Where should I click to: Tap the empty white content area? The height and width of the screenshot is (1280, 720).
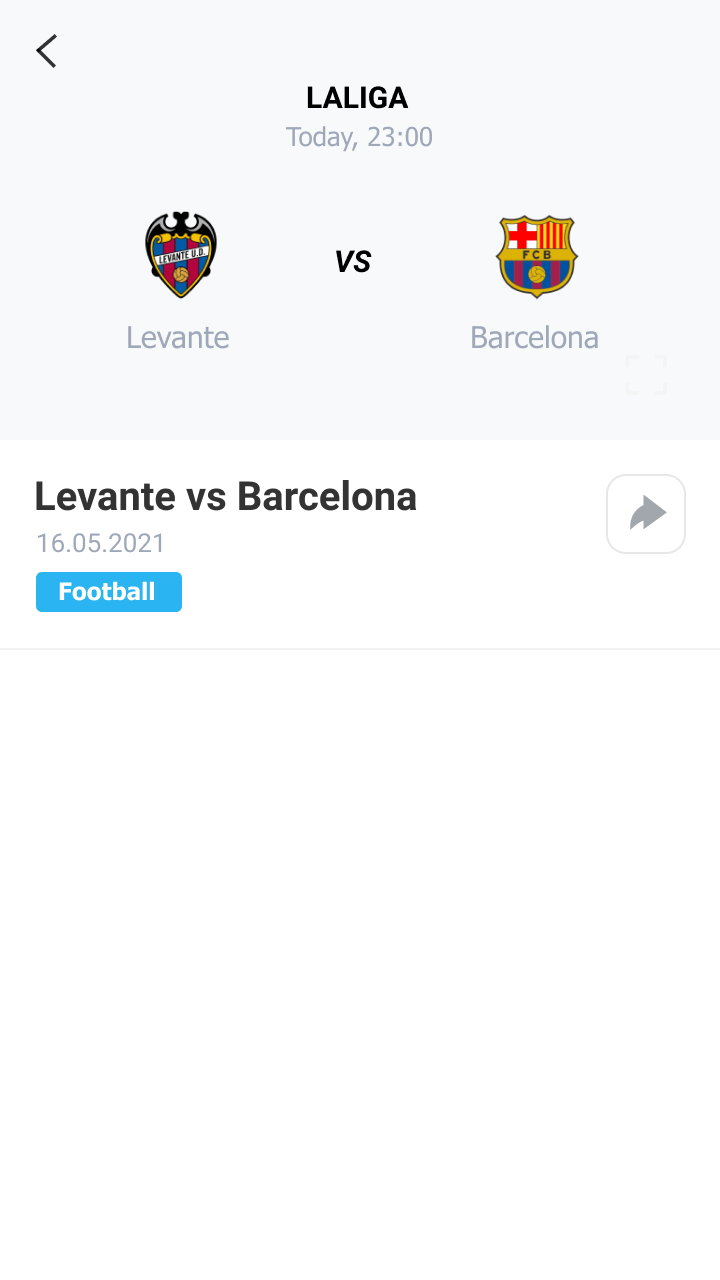(360, 965)
